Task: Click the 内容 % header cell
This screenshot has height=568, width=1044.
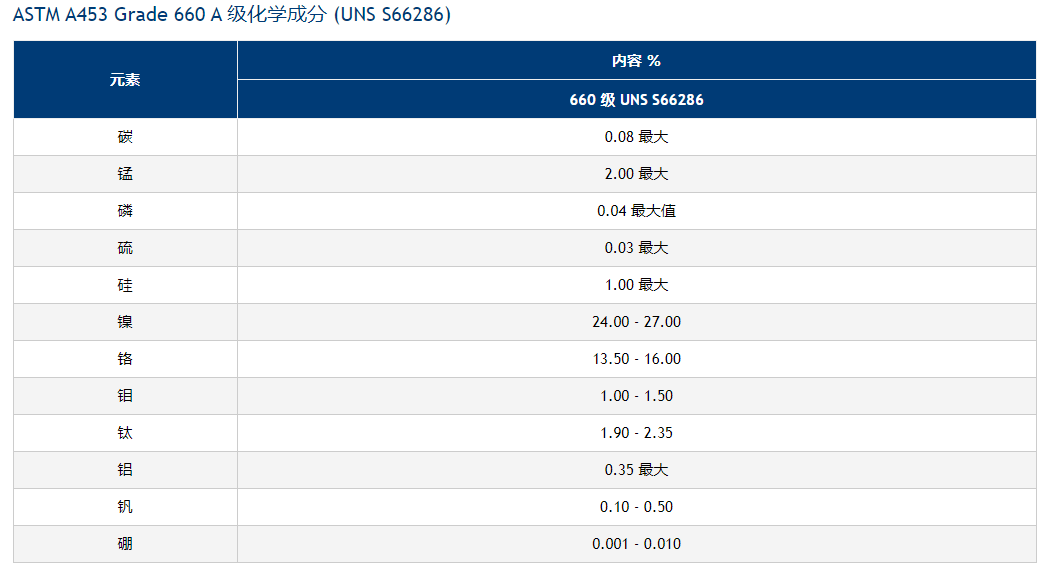Action: click(x=637, y=61)
